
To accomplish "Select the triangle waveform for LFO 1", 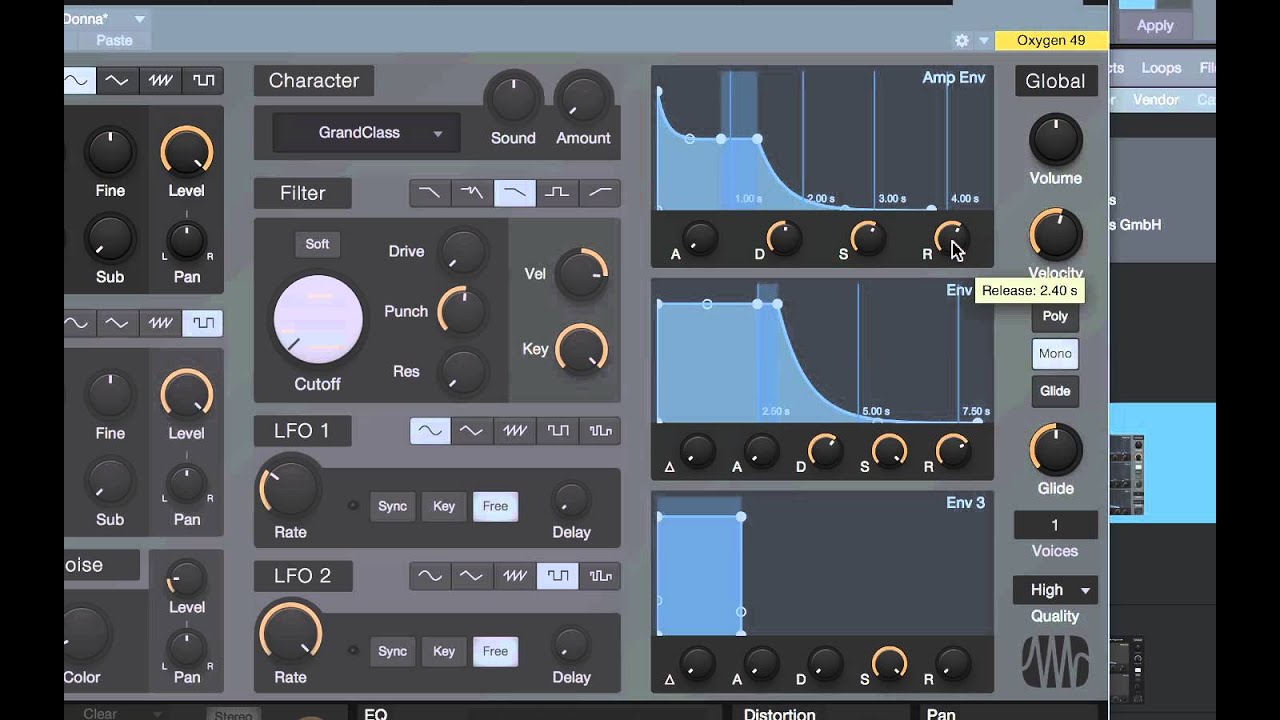I will 472,431.
